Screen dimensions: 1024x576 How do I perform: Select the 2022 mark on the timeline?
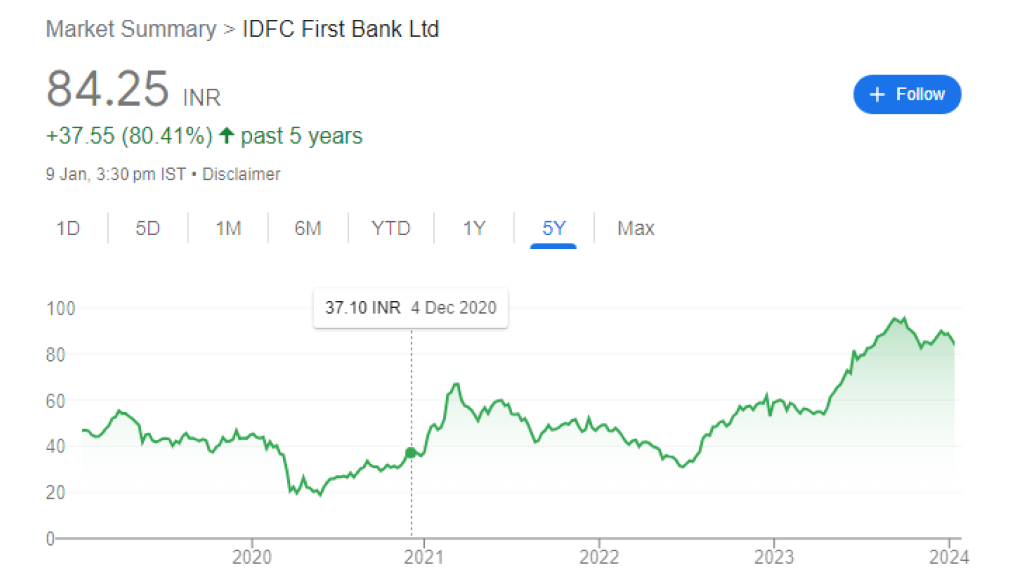[x=599, y=556]
